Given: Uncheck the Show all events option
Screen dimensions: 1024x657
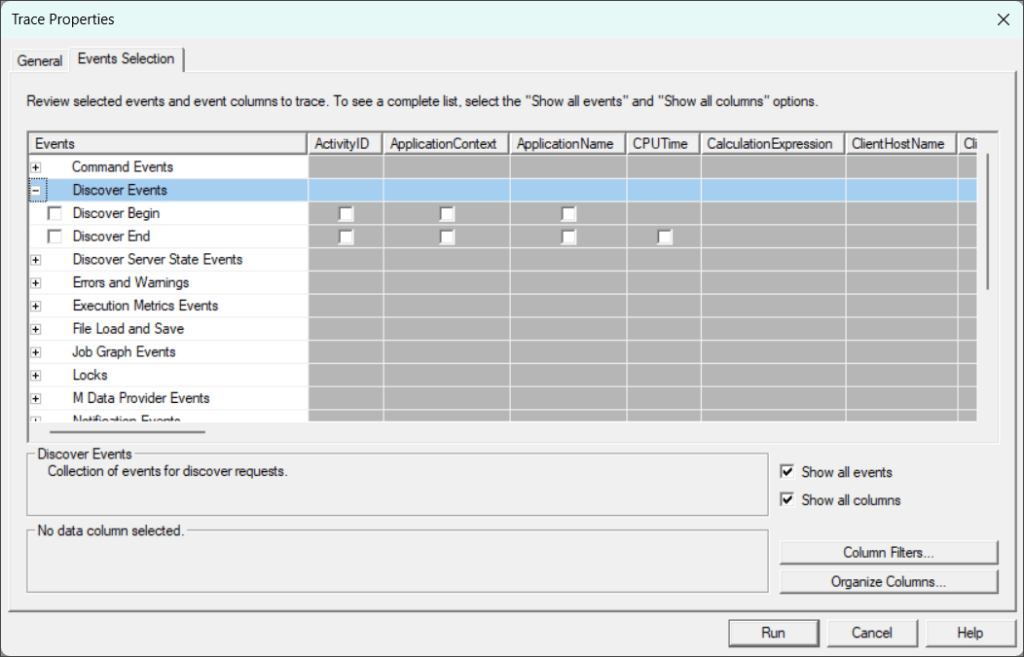Looking at the screenshot, I should [788, 472].
